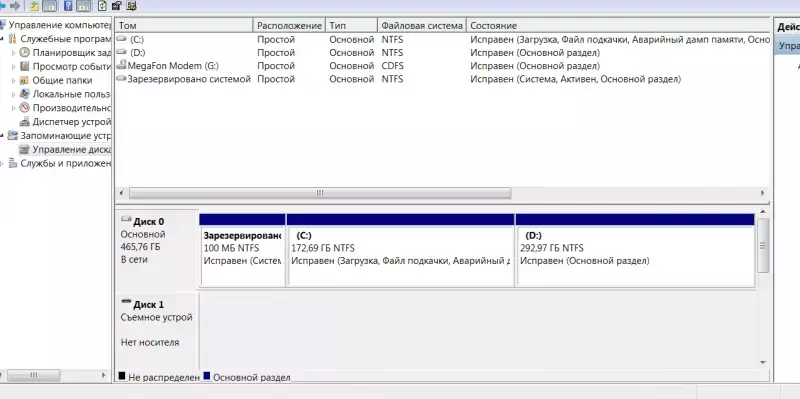Select the (C:) 172,69 ГБ partition block
Viewport: 800px width, 399px height.
(401, 250)
